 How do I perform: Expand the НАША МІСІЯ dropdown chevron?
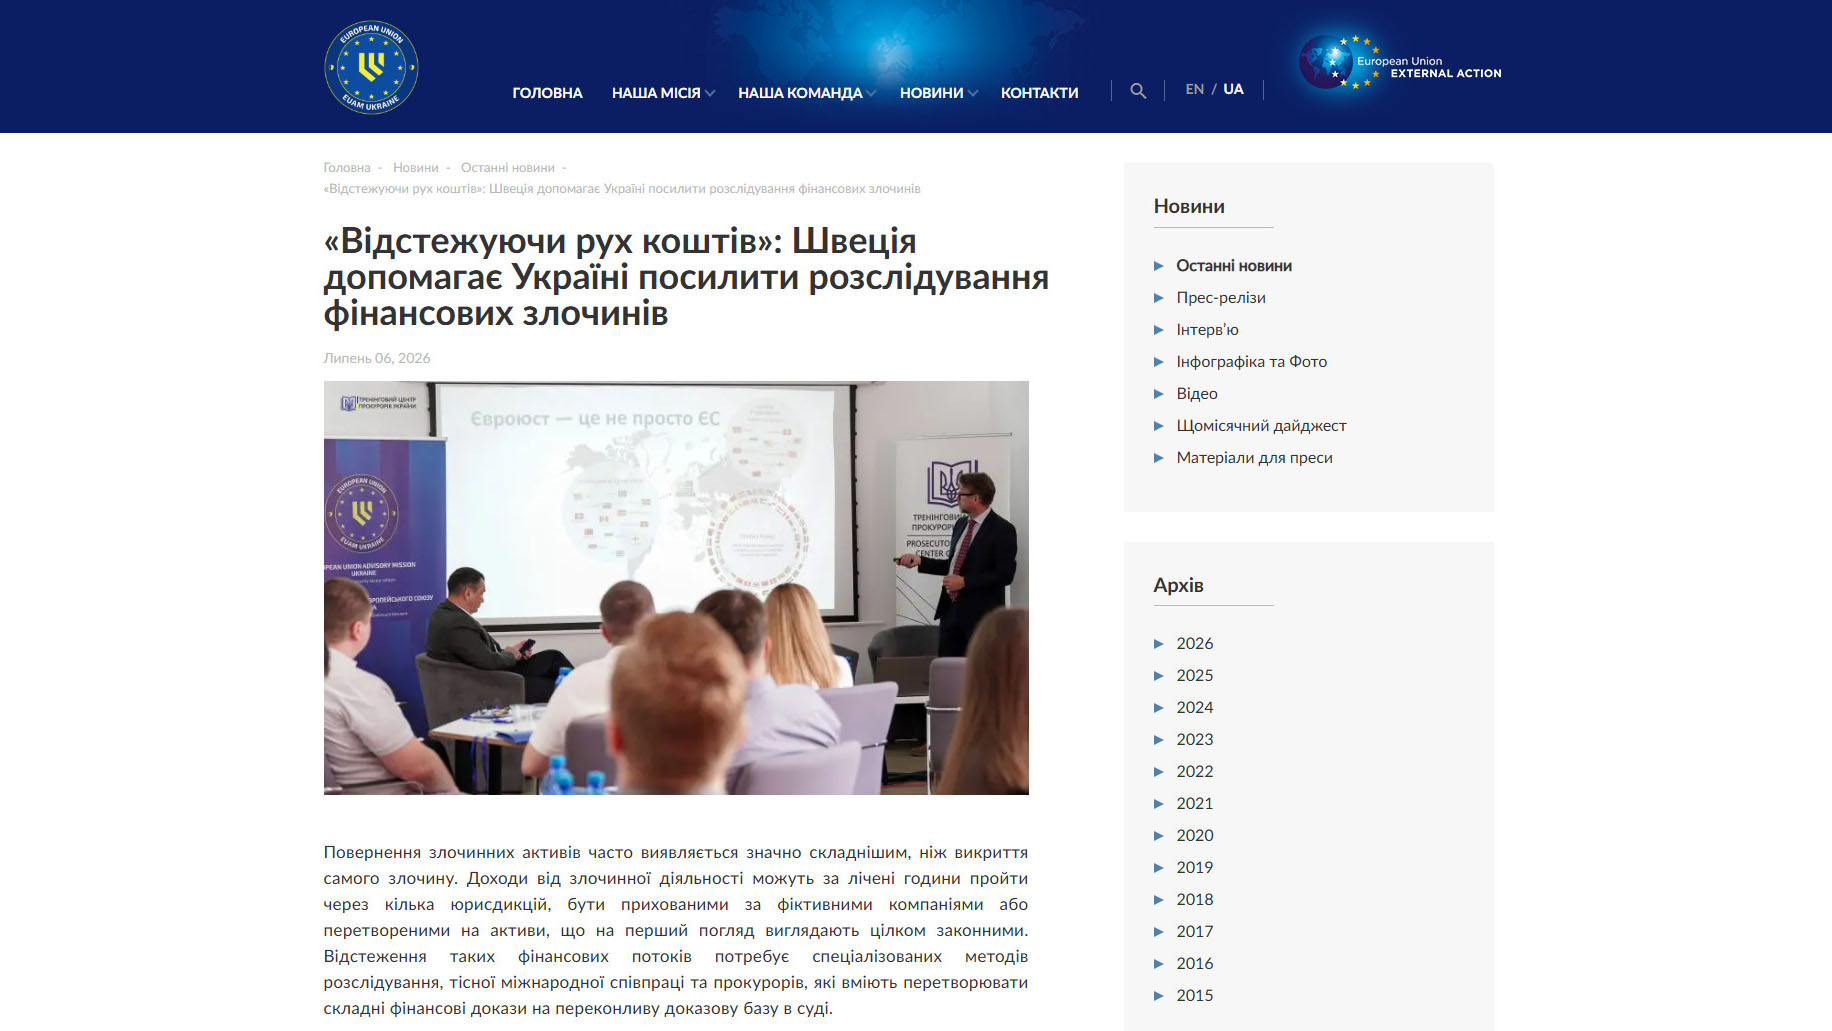(710, 93)
